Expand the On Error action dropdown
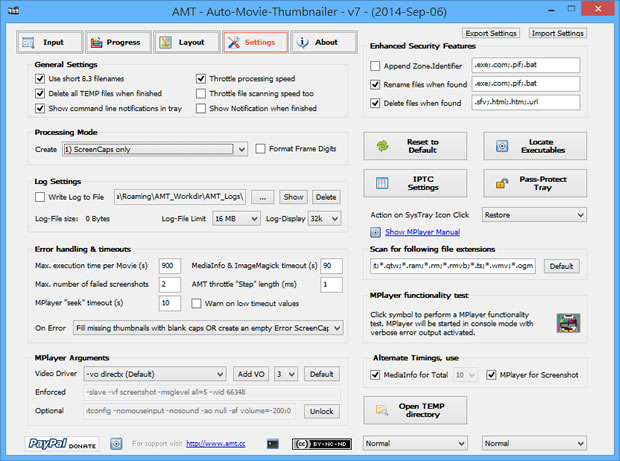The height and width of the screenshot is (461, 620). tap(208, 328)
